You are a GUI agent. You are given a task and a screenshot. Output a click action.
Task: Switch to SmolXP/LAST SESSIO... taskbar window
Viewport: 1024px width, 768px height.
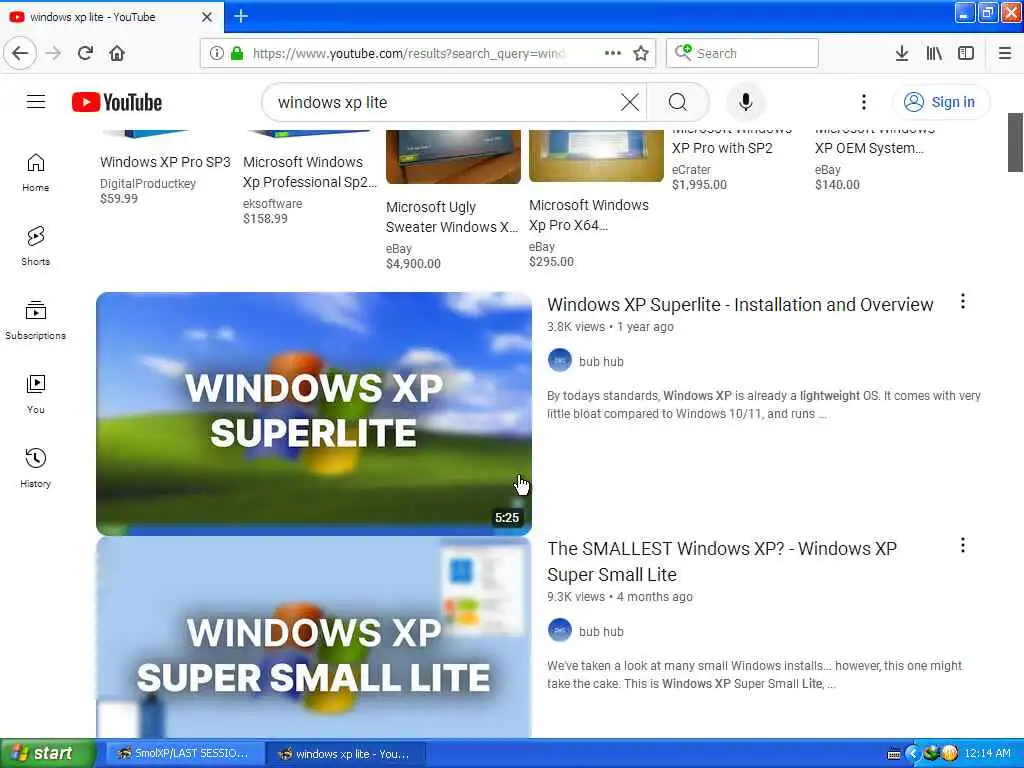pyautogui.click(x=185, y=754)
